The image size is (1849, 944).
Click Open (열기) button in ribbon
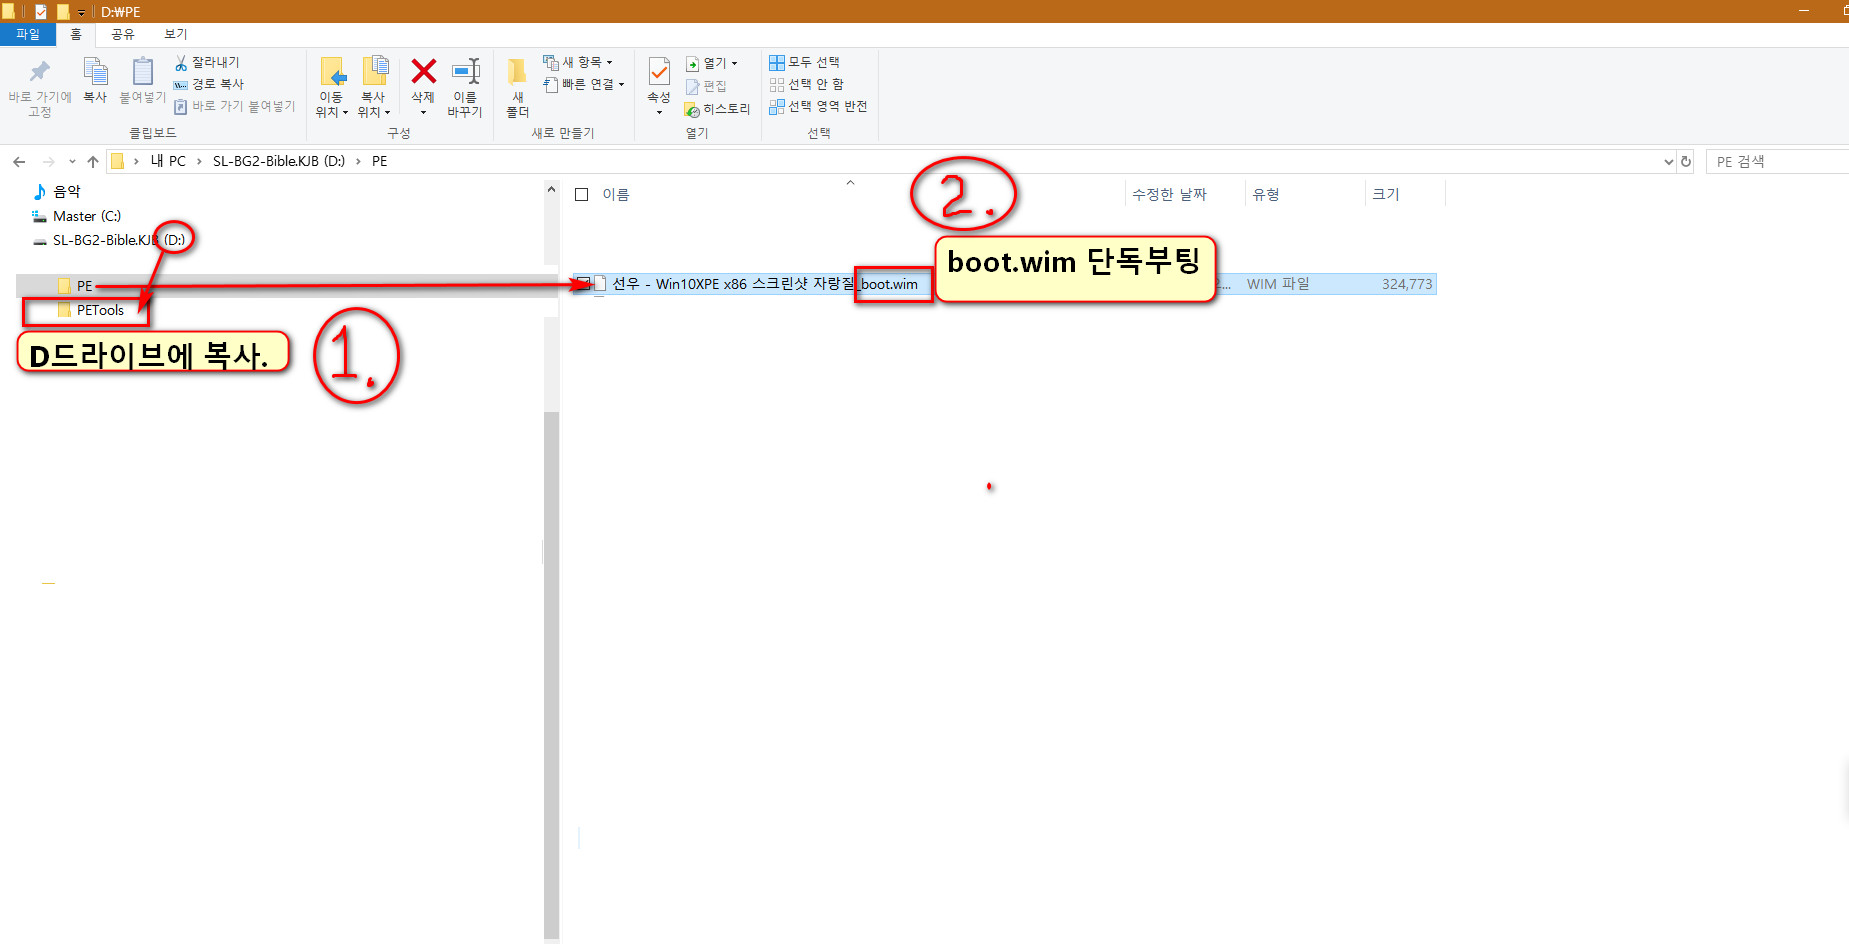[x=711, y=63]
